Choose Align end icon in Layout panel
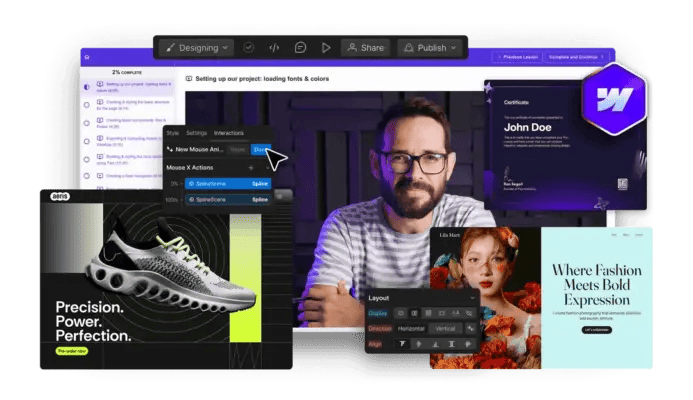Screen dimensions: 693x400 tap(435, 344)
